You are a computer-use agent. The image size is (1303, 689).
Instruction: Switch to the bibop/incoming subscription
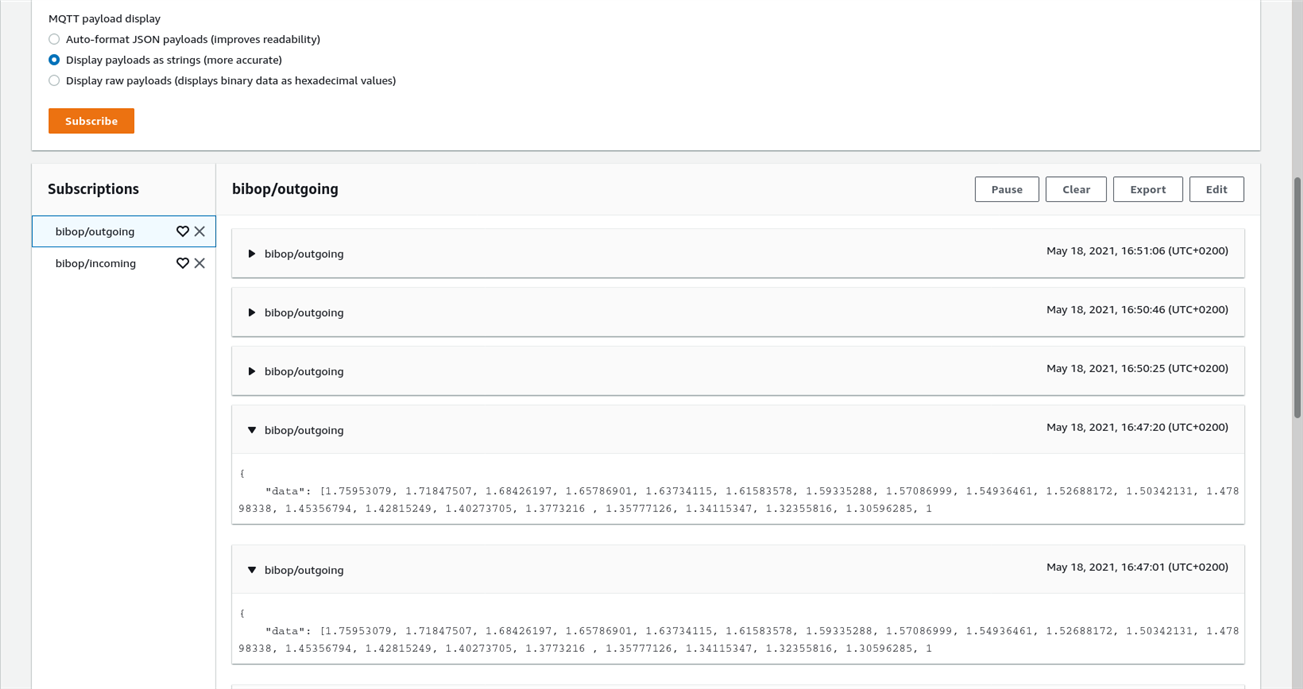[x=95, y=263]
